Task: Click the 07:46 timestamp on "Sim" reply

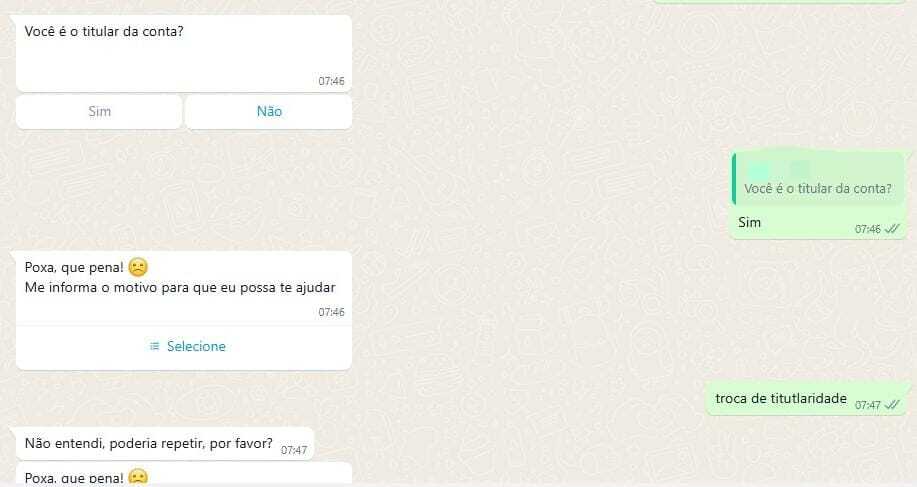Action: [x=868, y=229]
